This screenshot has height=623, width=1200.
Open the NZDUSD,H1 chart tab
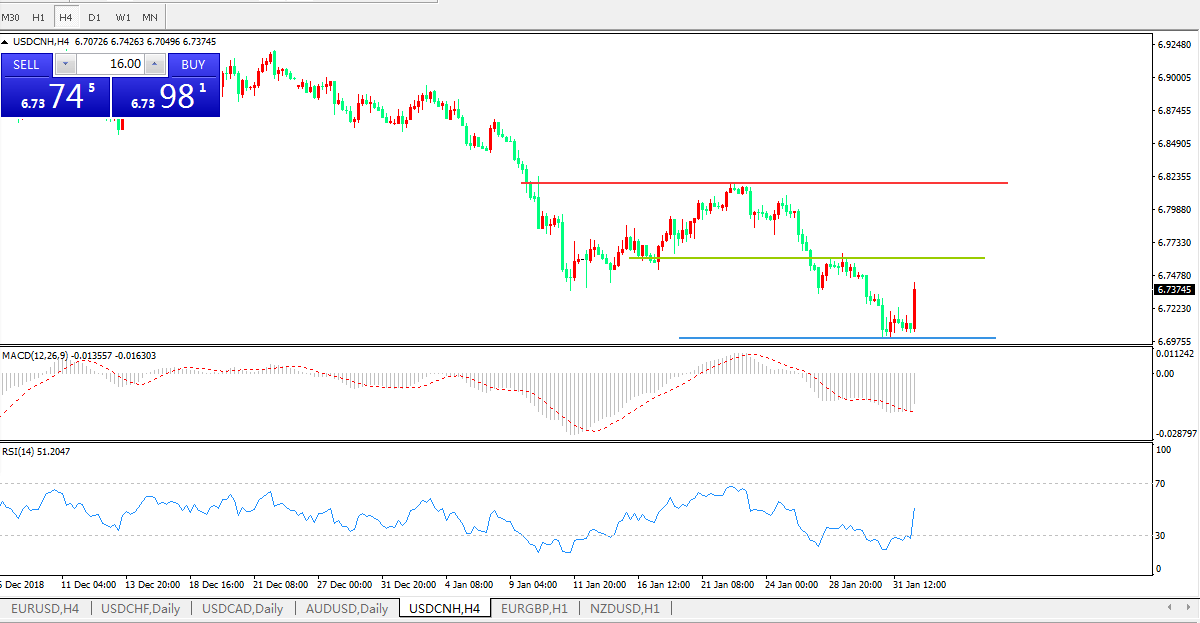click(x=624, y=608)
